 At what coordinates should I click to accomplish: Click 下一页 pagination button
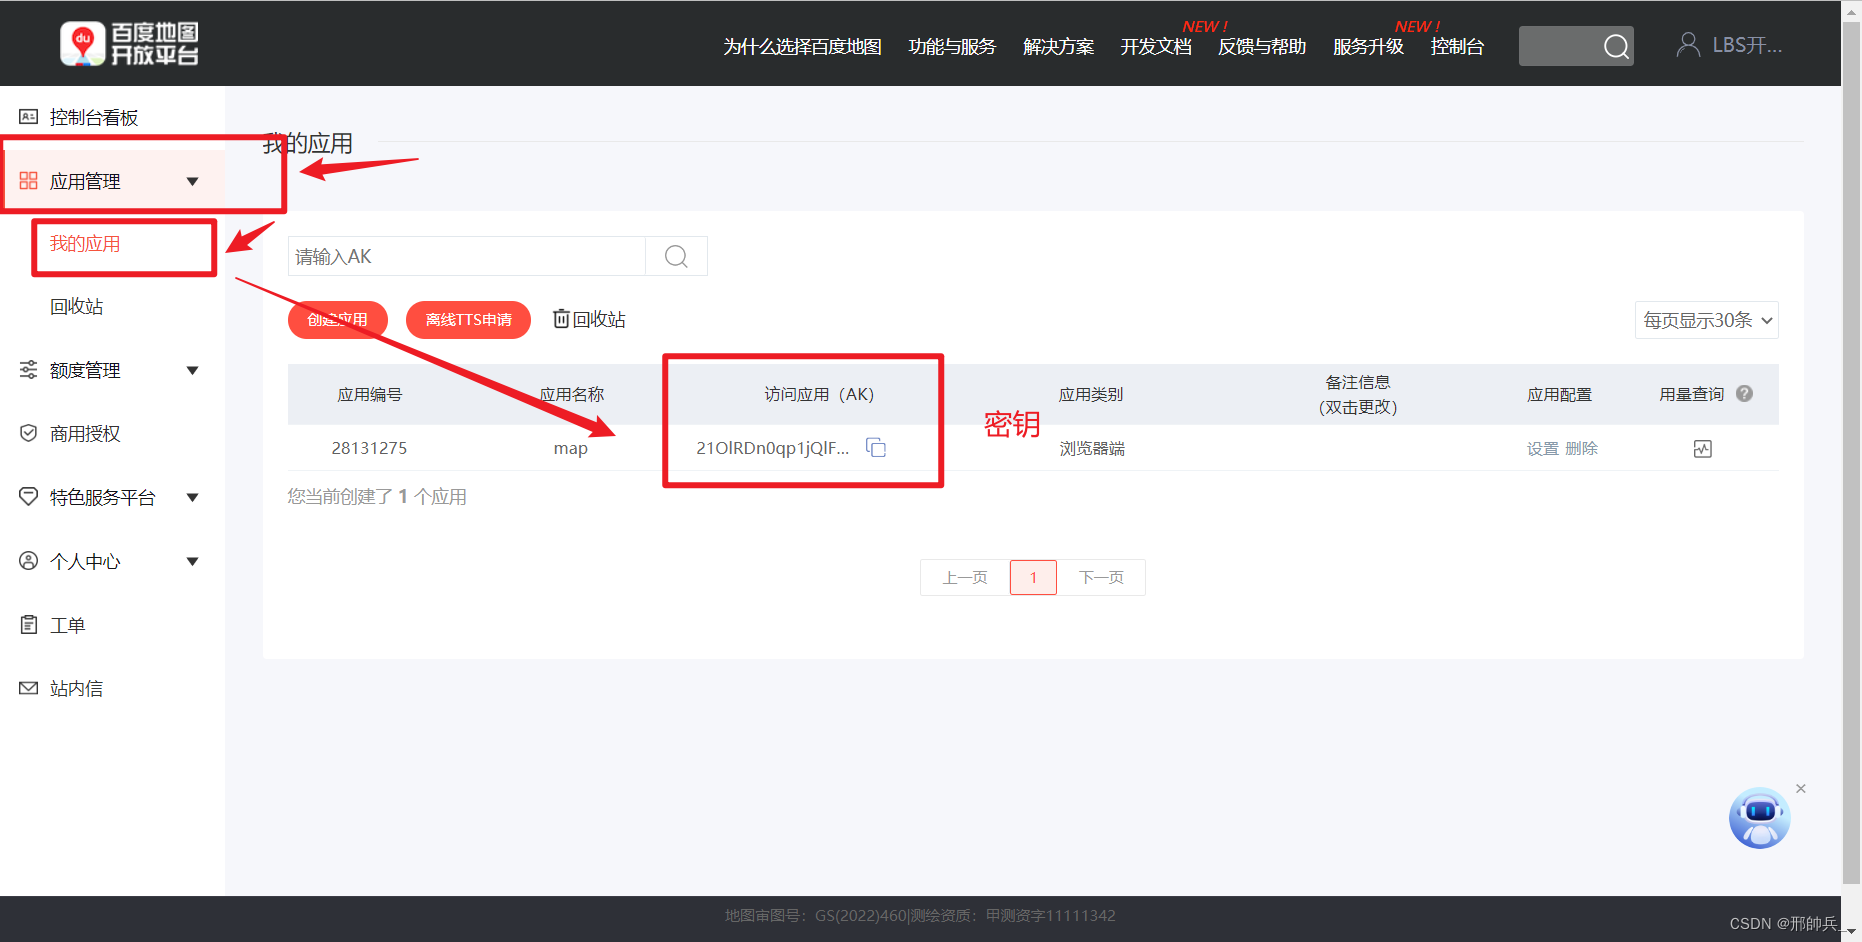click(1101, 577)
